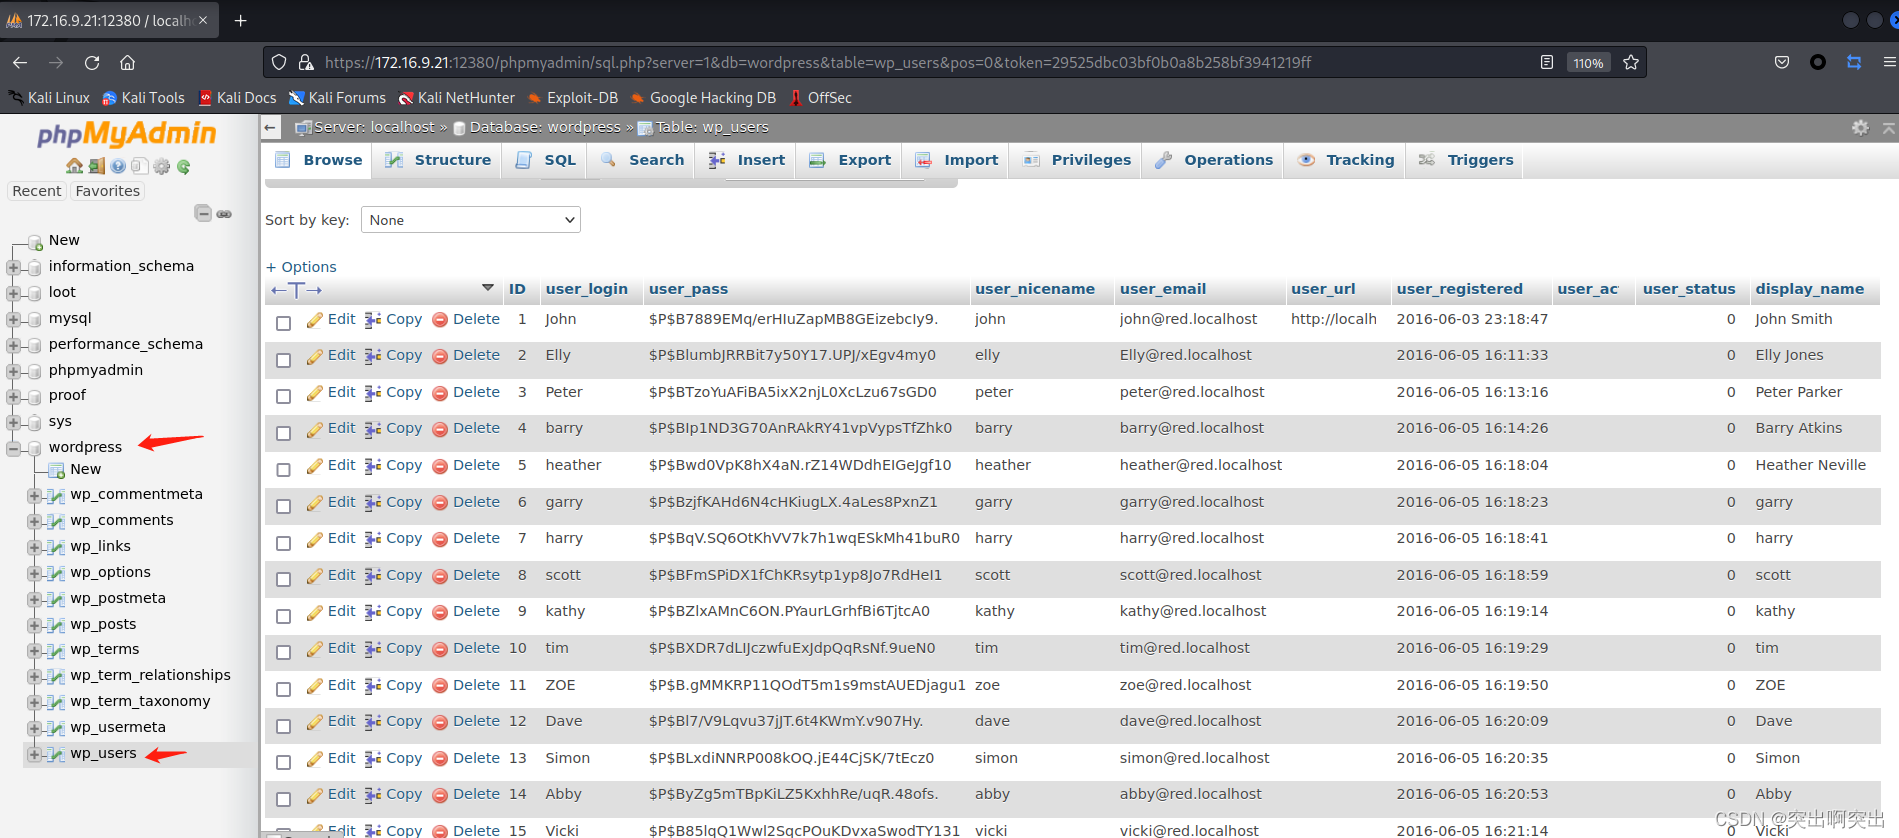Click the Favorites tables button
1899x838 pixels.
click(108, 191)
